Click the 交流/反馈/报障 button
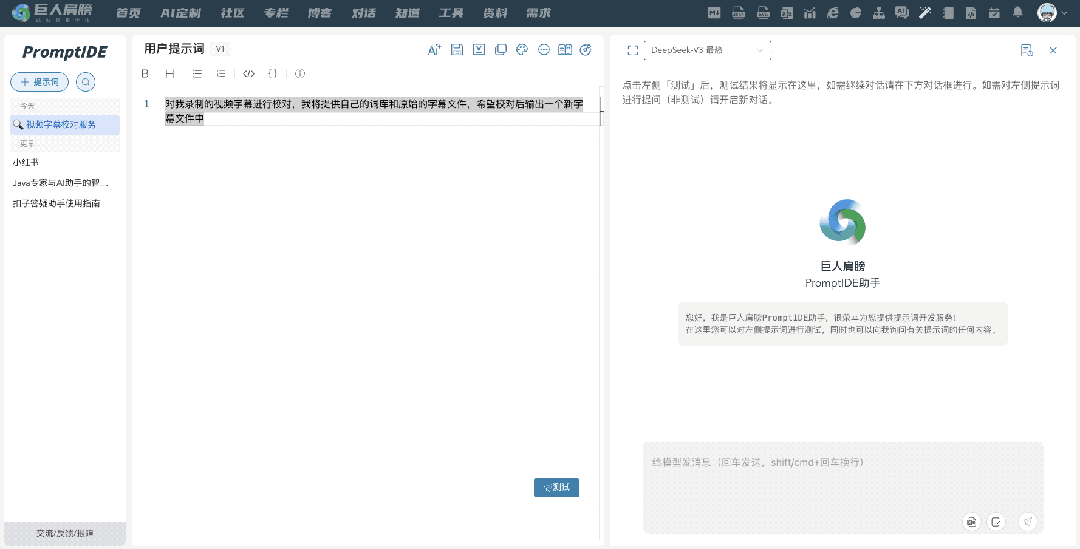This screenshot has width=1080, height=549. [65, 533]
